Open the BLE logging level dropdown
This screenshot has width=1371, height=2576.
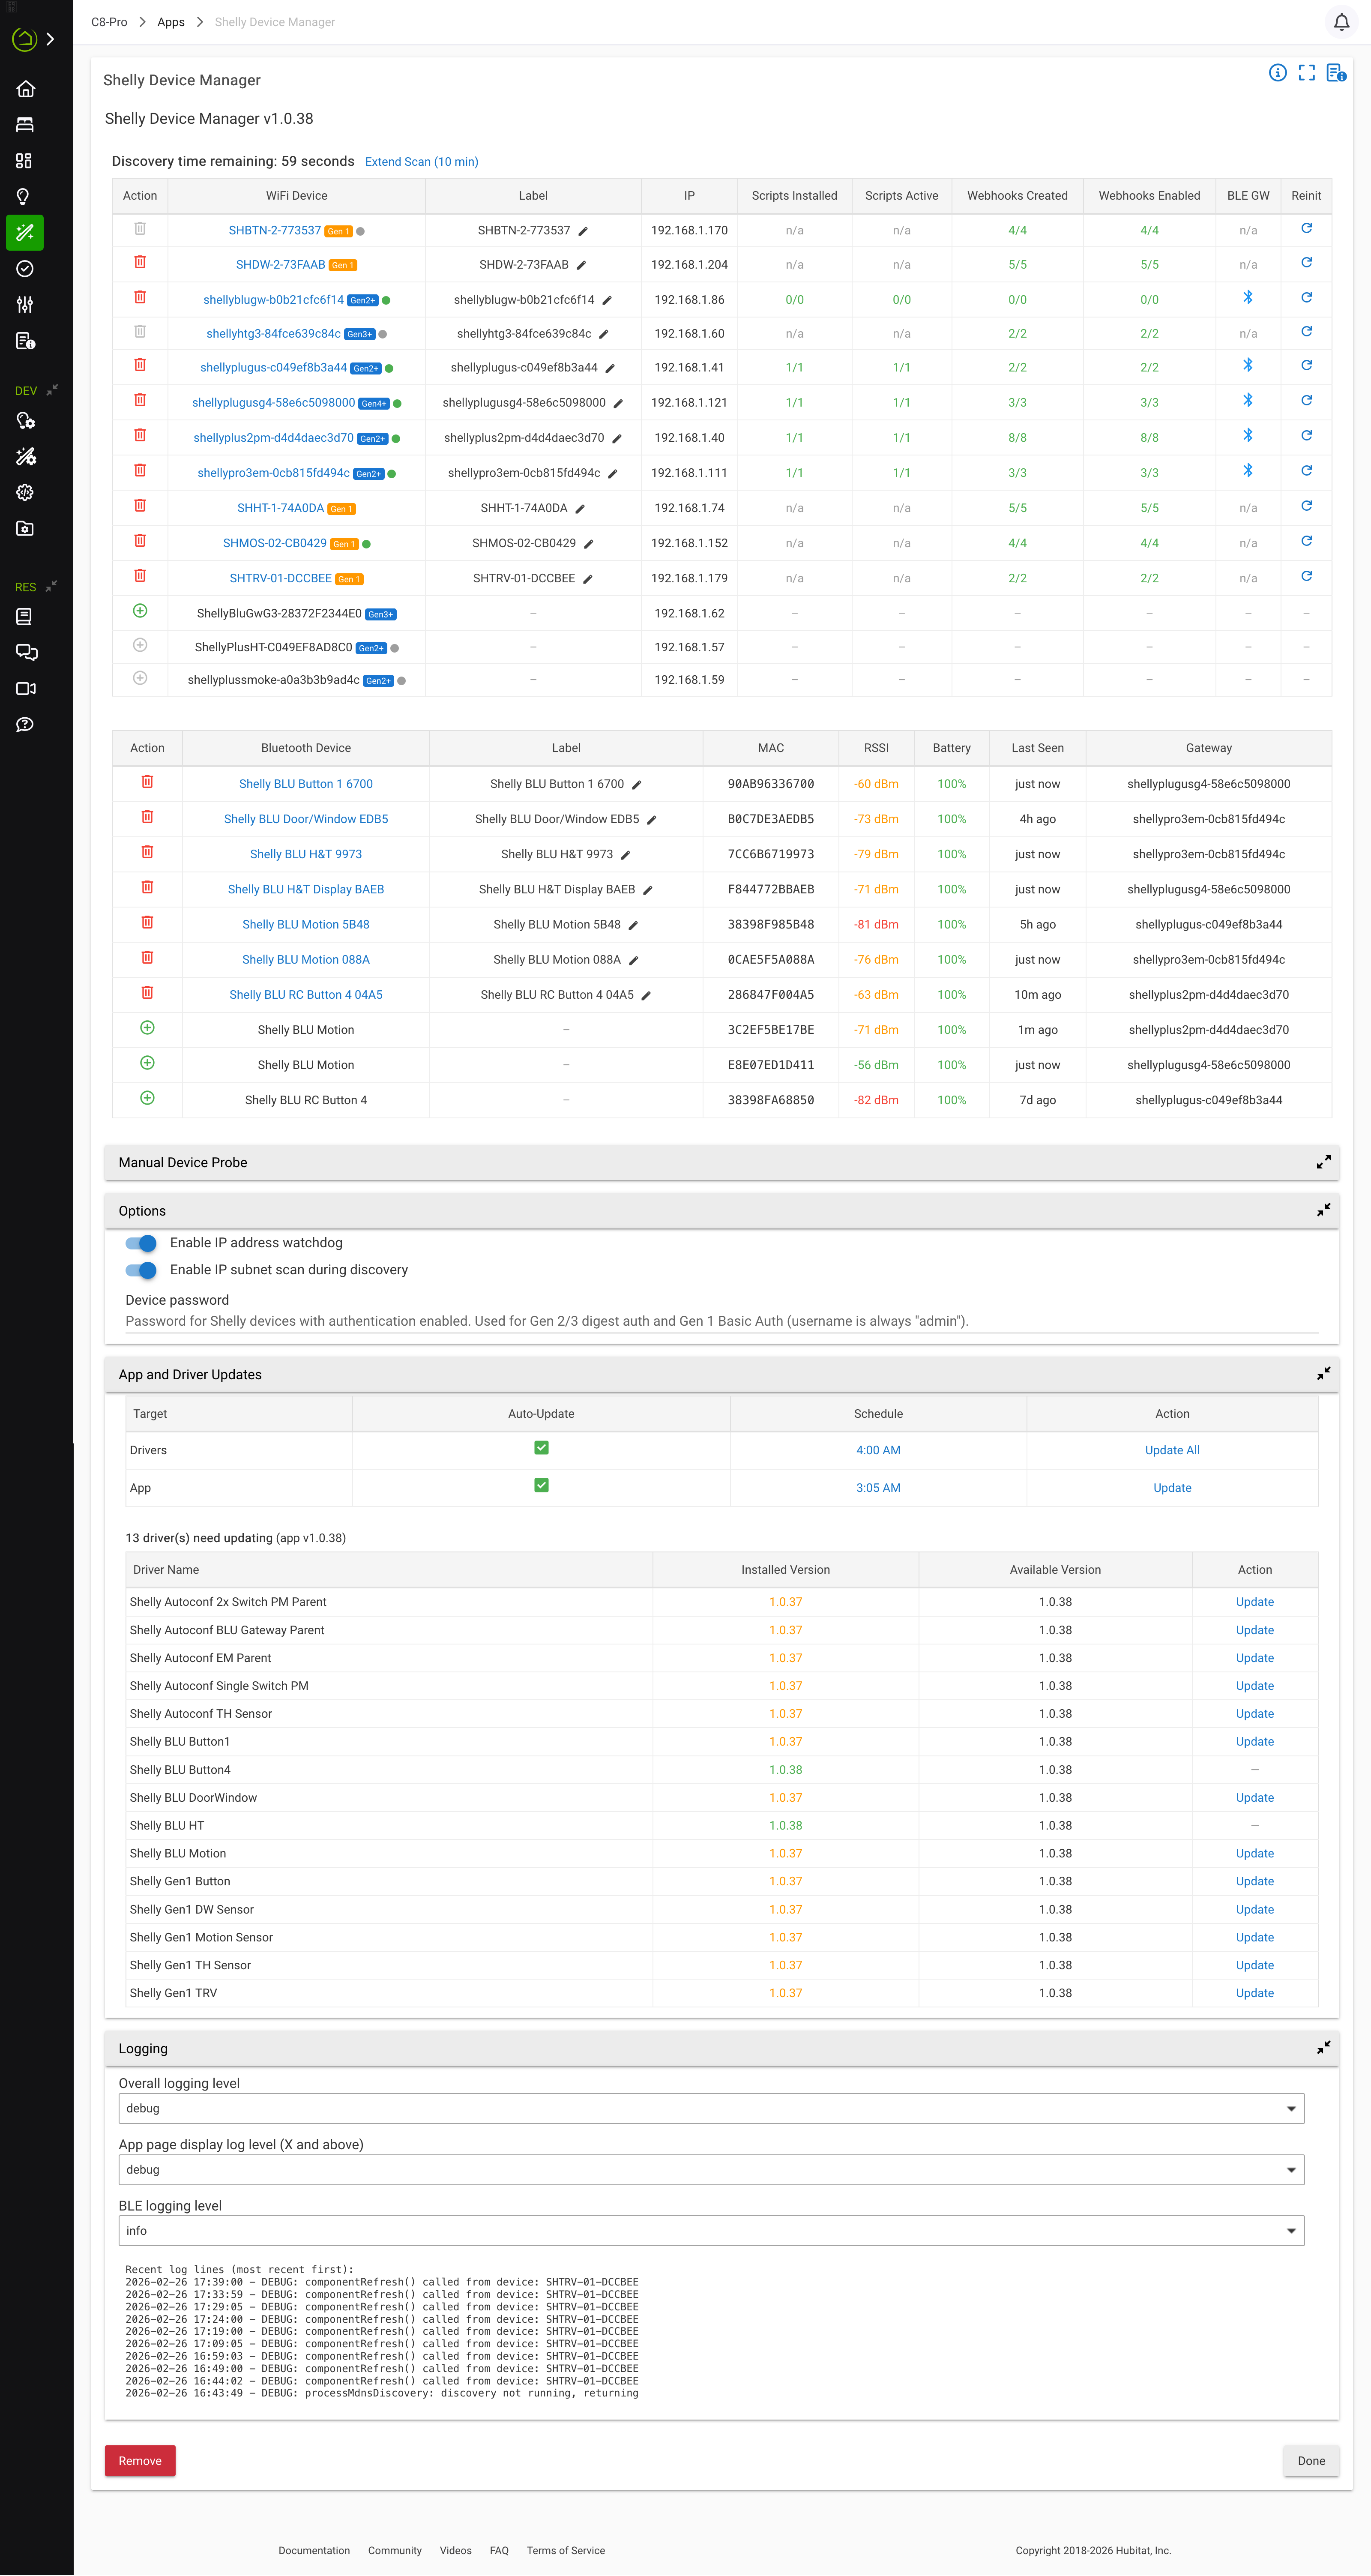coord(711,2231)
